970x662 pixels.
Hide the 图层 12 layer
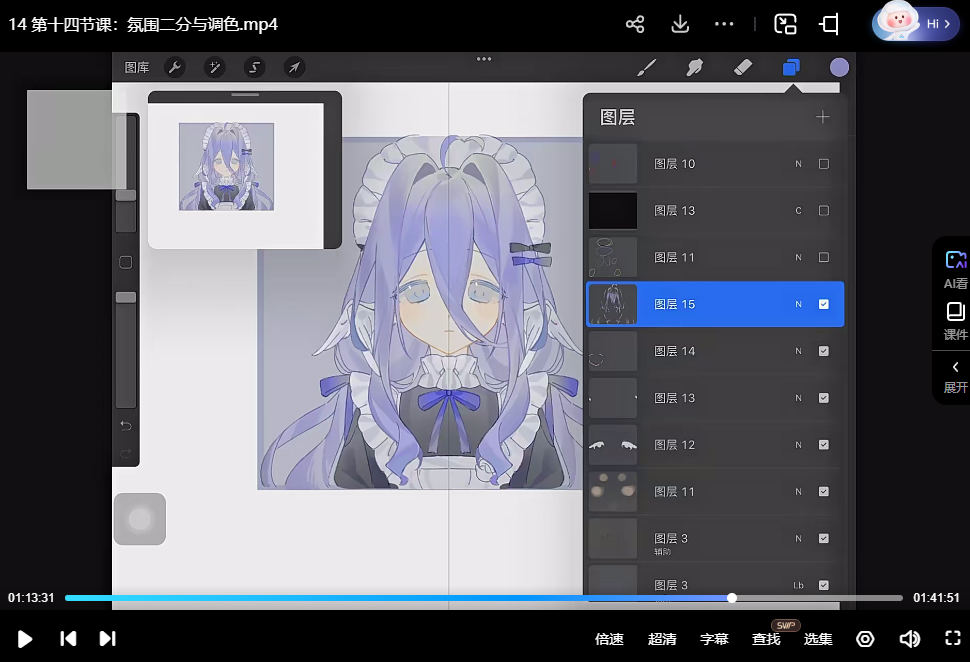[824, 445]
